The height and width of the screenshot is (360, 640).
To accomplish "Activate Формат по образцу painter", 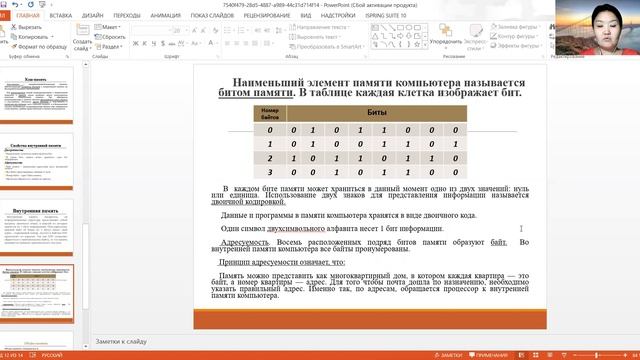I will click(x=39, y=47).
